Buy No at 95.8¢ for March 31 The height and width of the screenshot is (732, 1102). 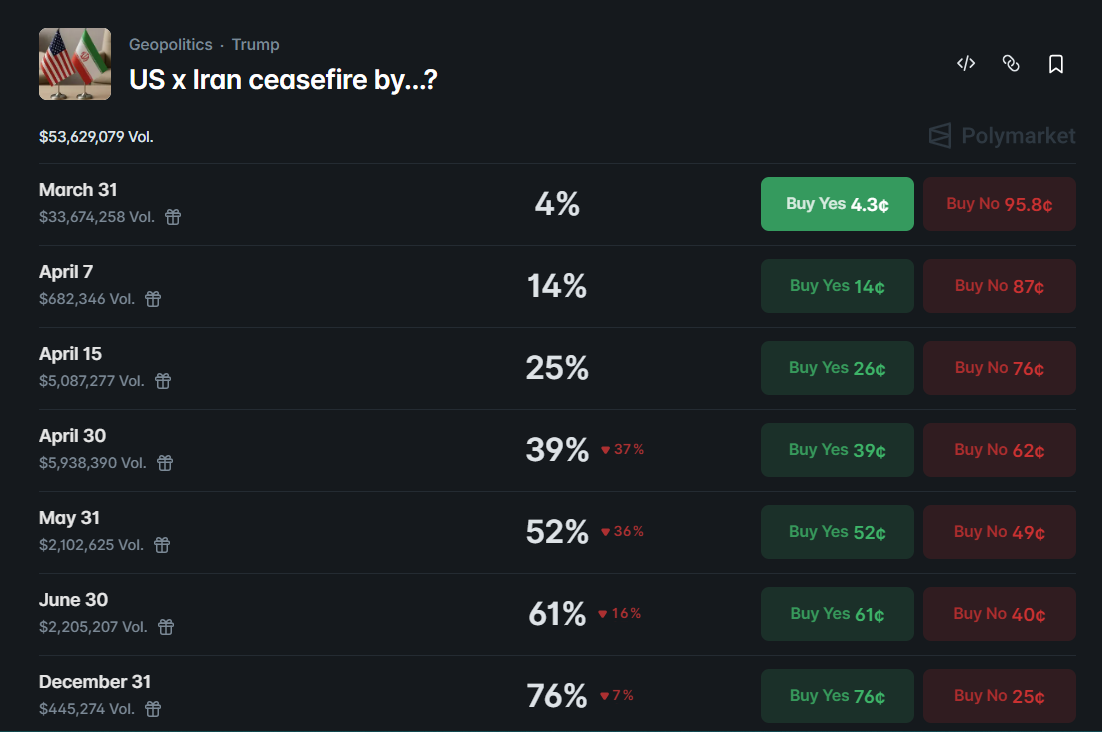(999, 203)
